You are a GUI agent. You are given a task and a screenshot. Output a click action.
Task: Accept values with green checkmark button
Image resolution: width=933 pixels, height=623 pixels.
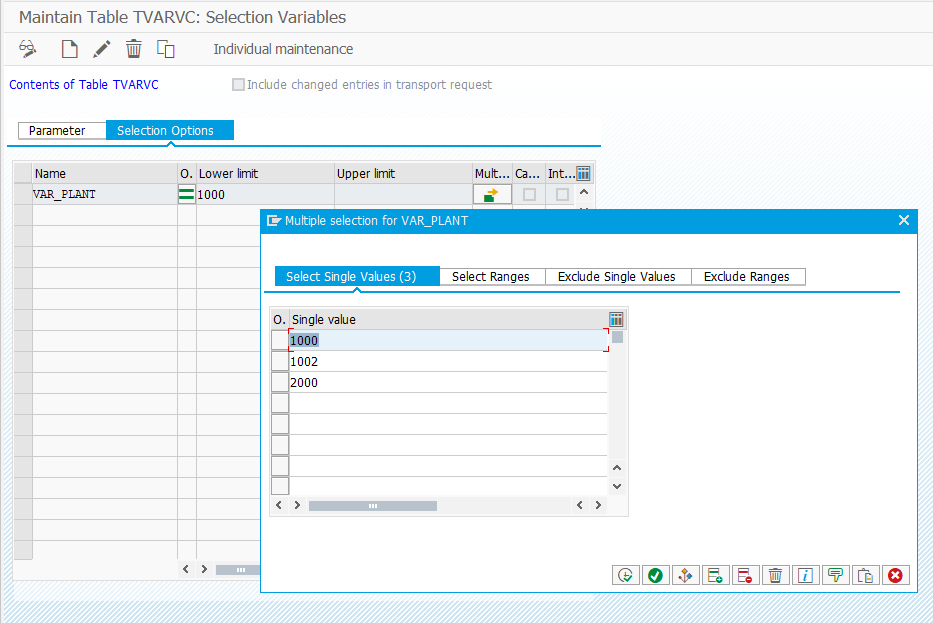[x=656, y=575]
